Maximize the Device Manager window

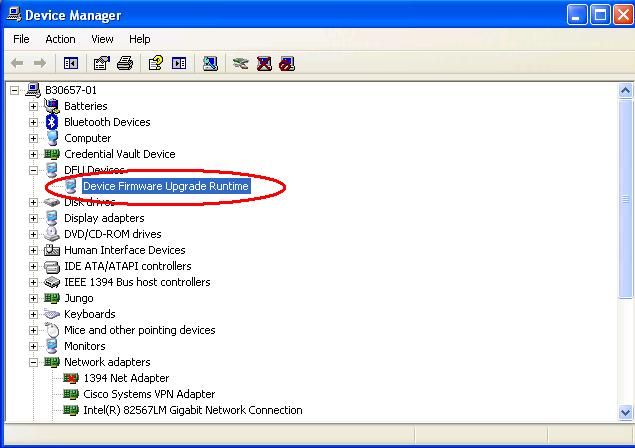tap(600, 15)
